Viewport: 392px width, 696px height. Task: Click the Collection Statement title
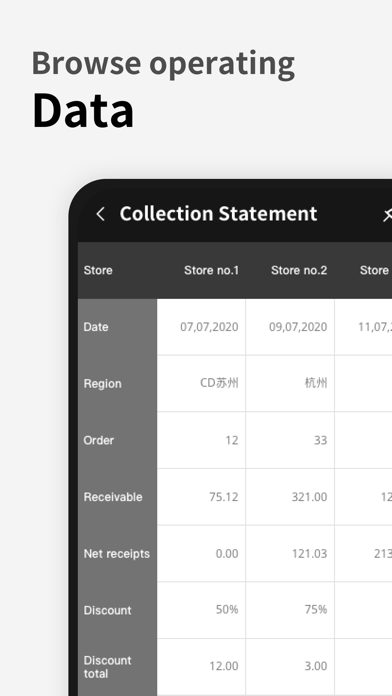(218, 214)
